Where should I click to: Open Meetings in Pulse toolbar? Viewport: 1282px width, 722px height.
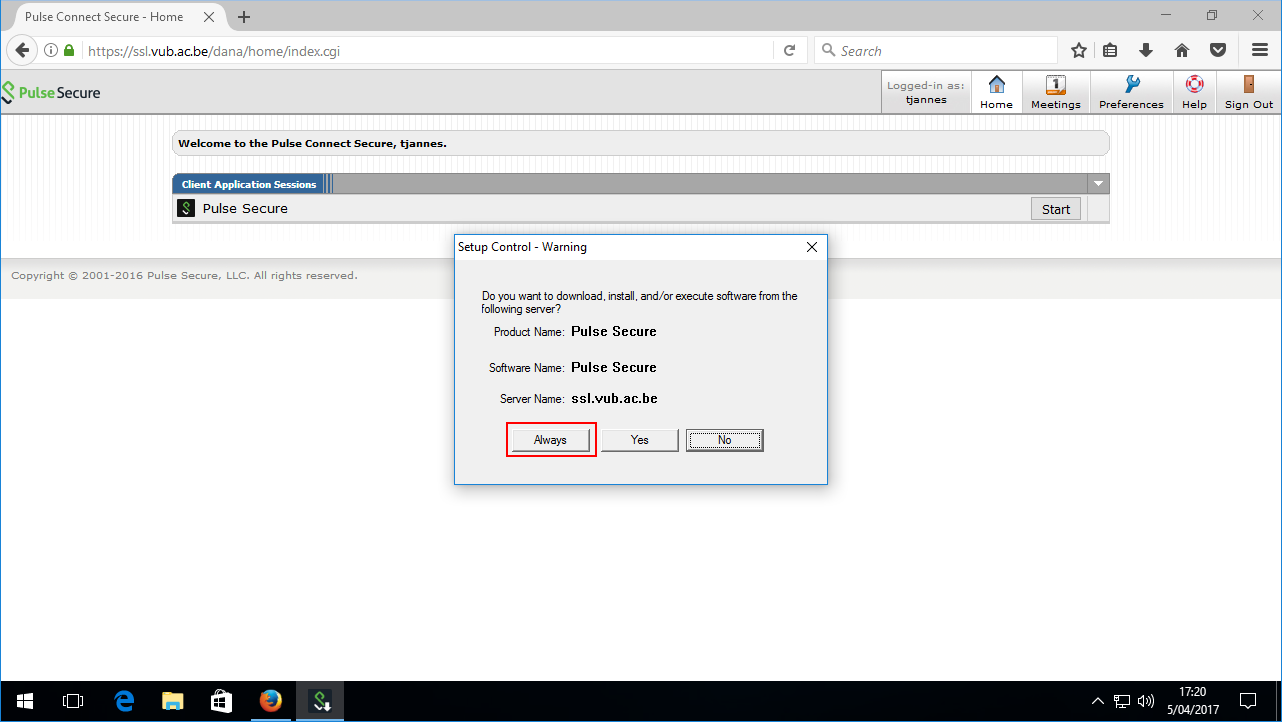coord(1056,92)
